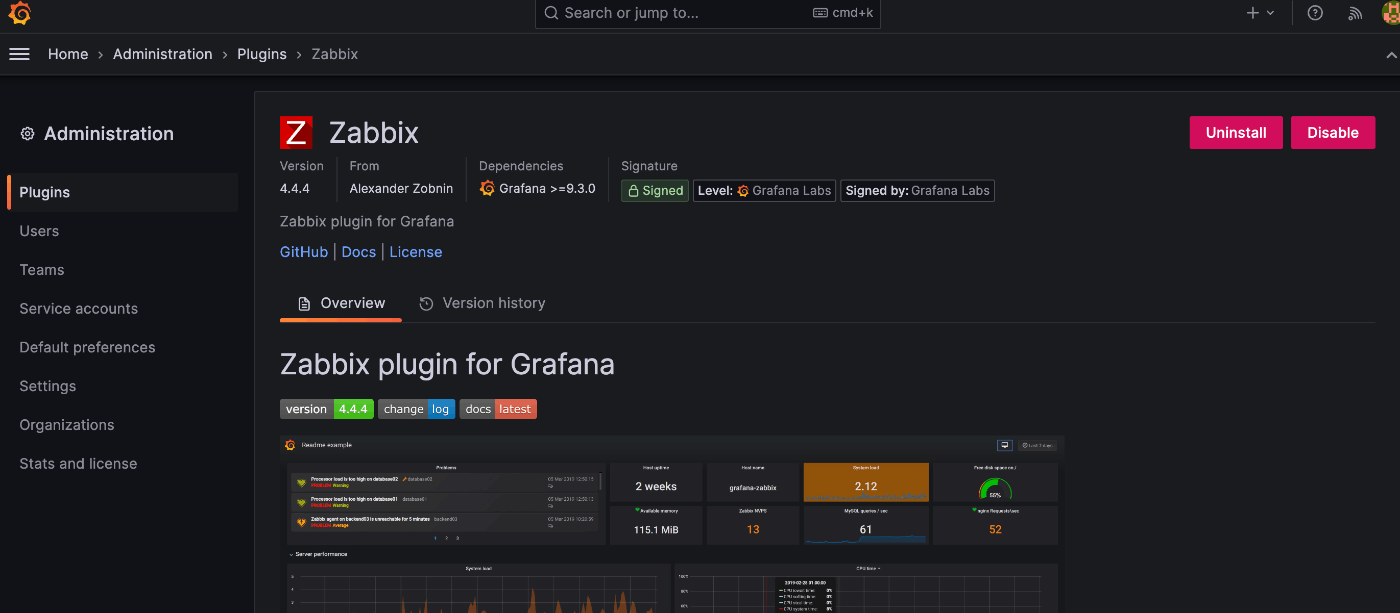The image size is (1400, 613).
Task: Open the hamburger navigation menu
Action: click(19, 54)
